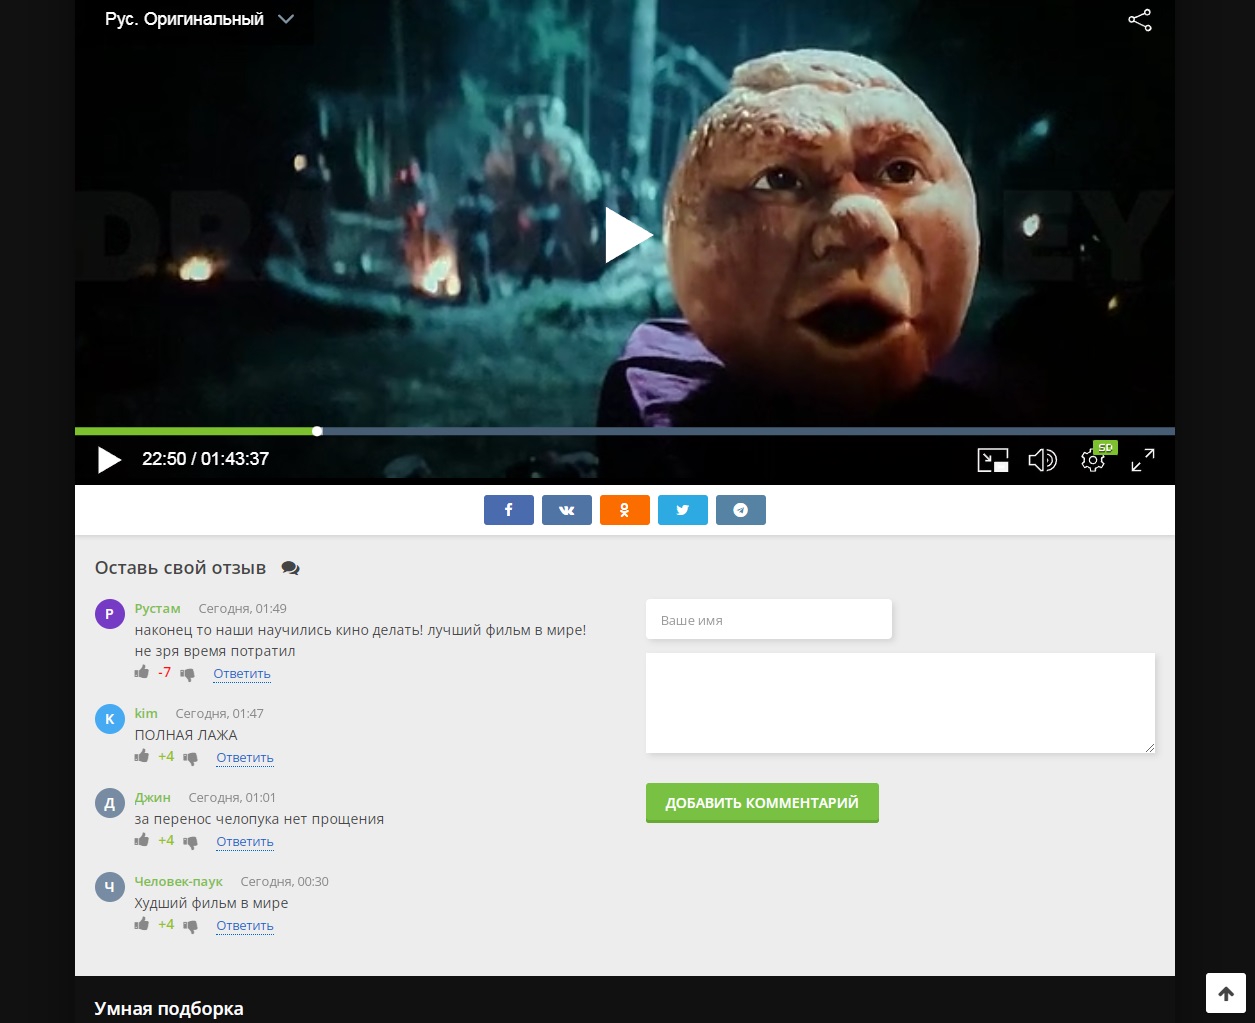
Task: Dislike the comment by Рустам
Action: tap(187, 674)
